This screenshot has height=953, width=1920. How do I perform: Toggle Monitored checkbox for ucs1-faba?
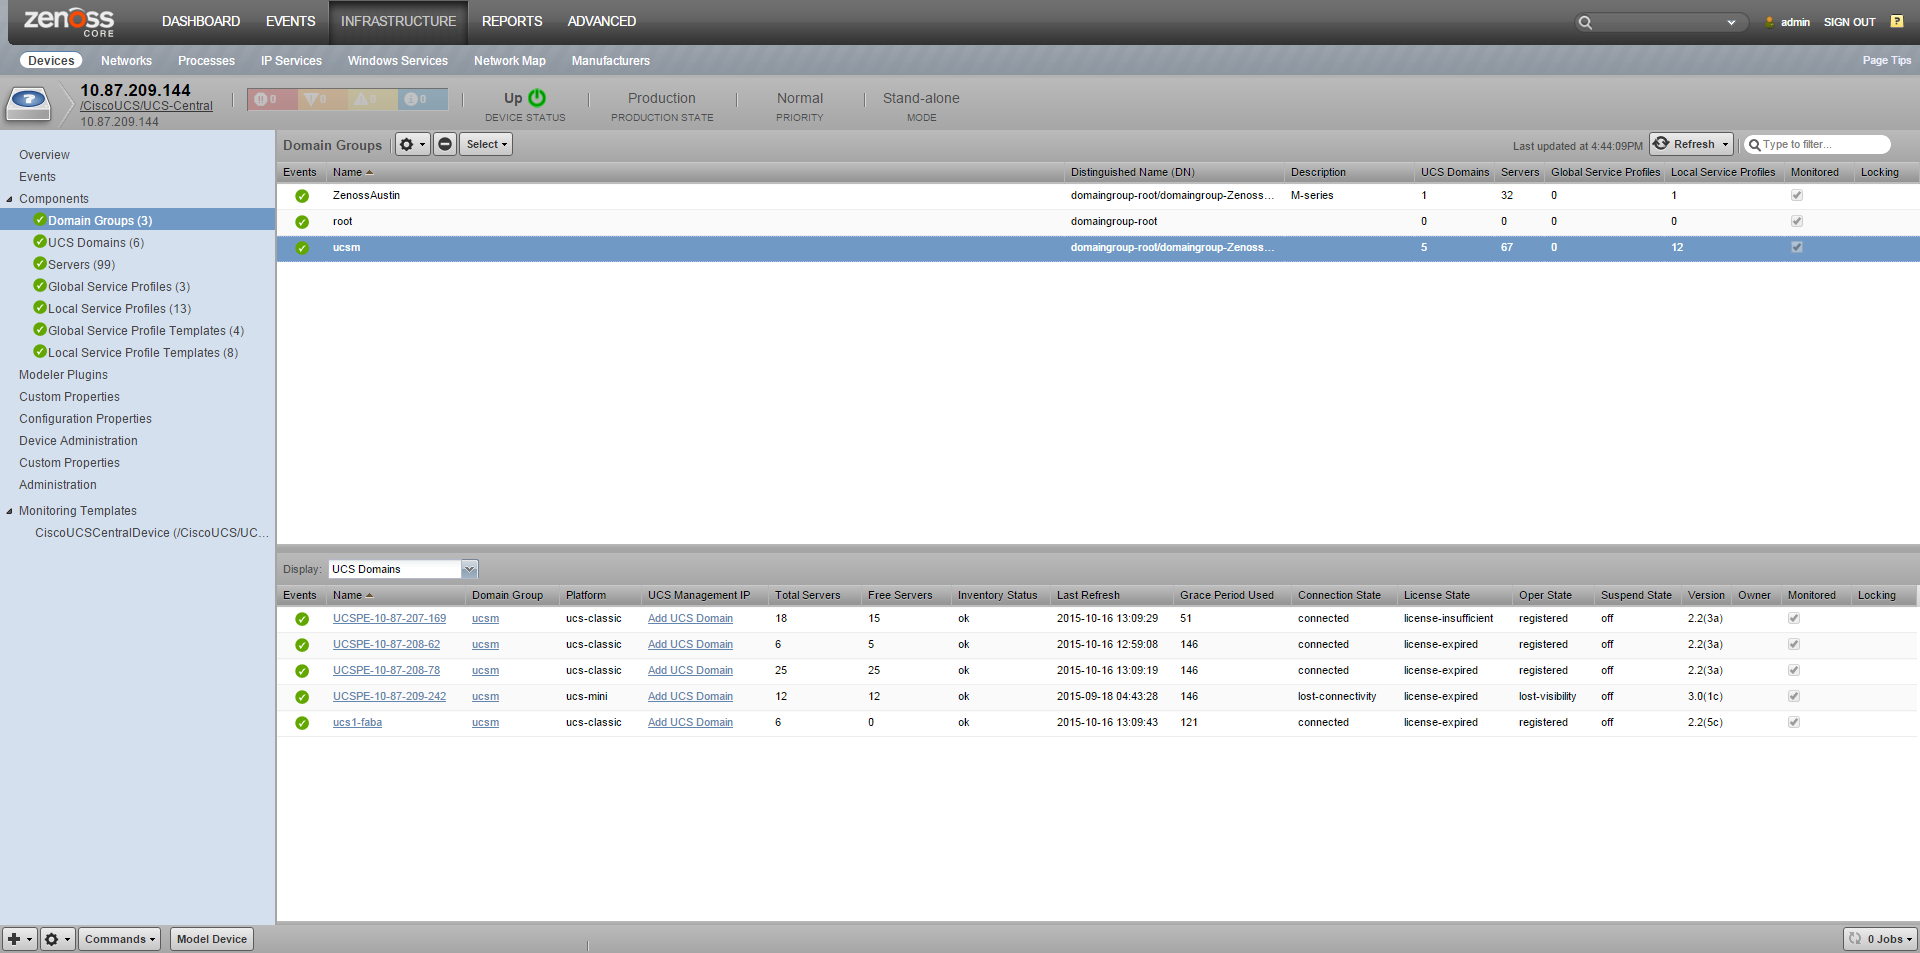(1794, 722)
